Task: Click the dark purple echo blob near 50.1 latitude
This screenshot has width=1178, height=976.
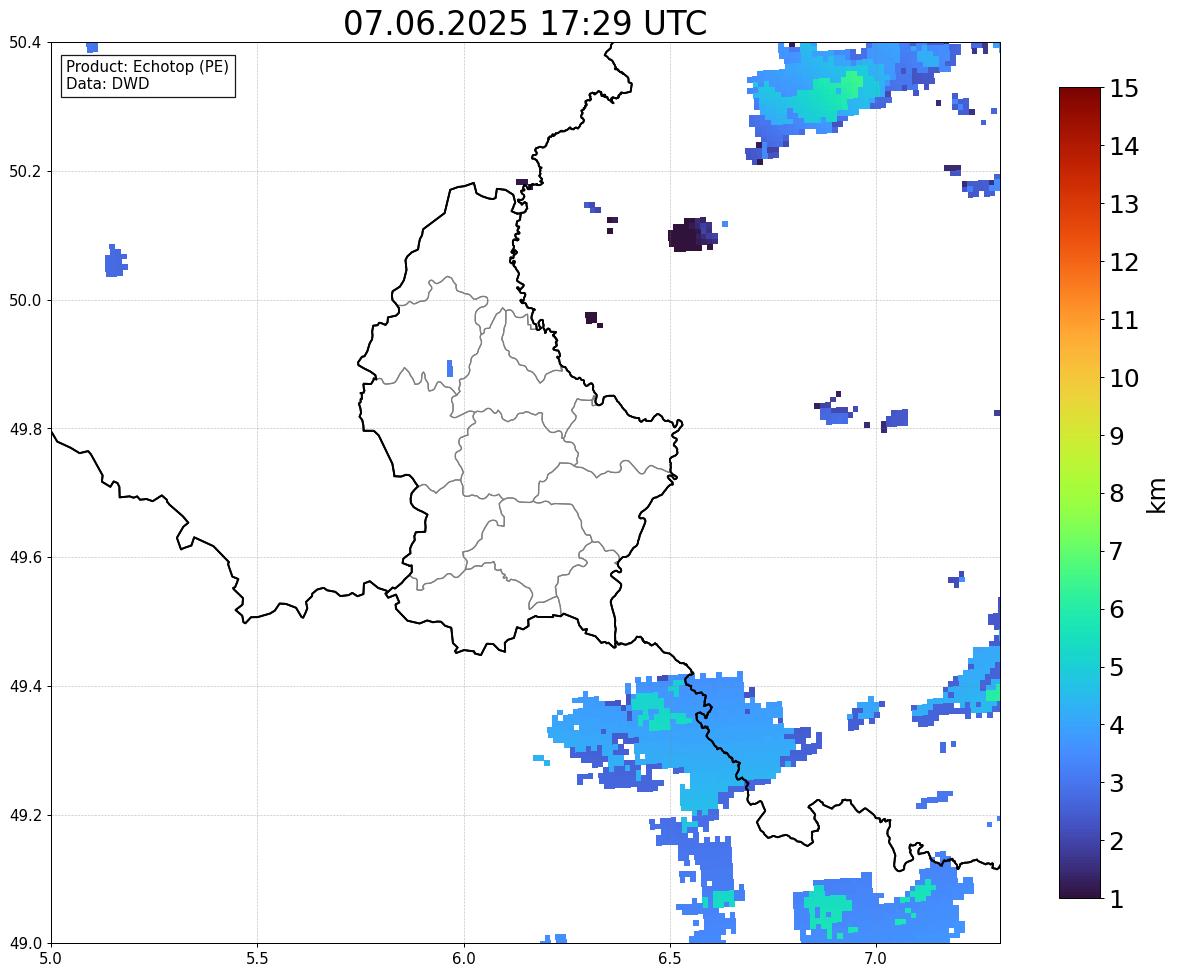Action: coord(691,234)
